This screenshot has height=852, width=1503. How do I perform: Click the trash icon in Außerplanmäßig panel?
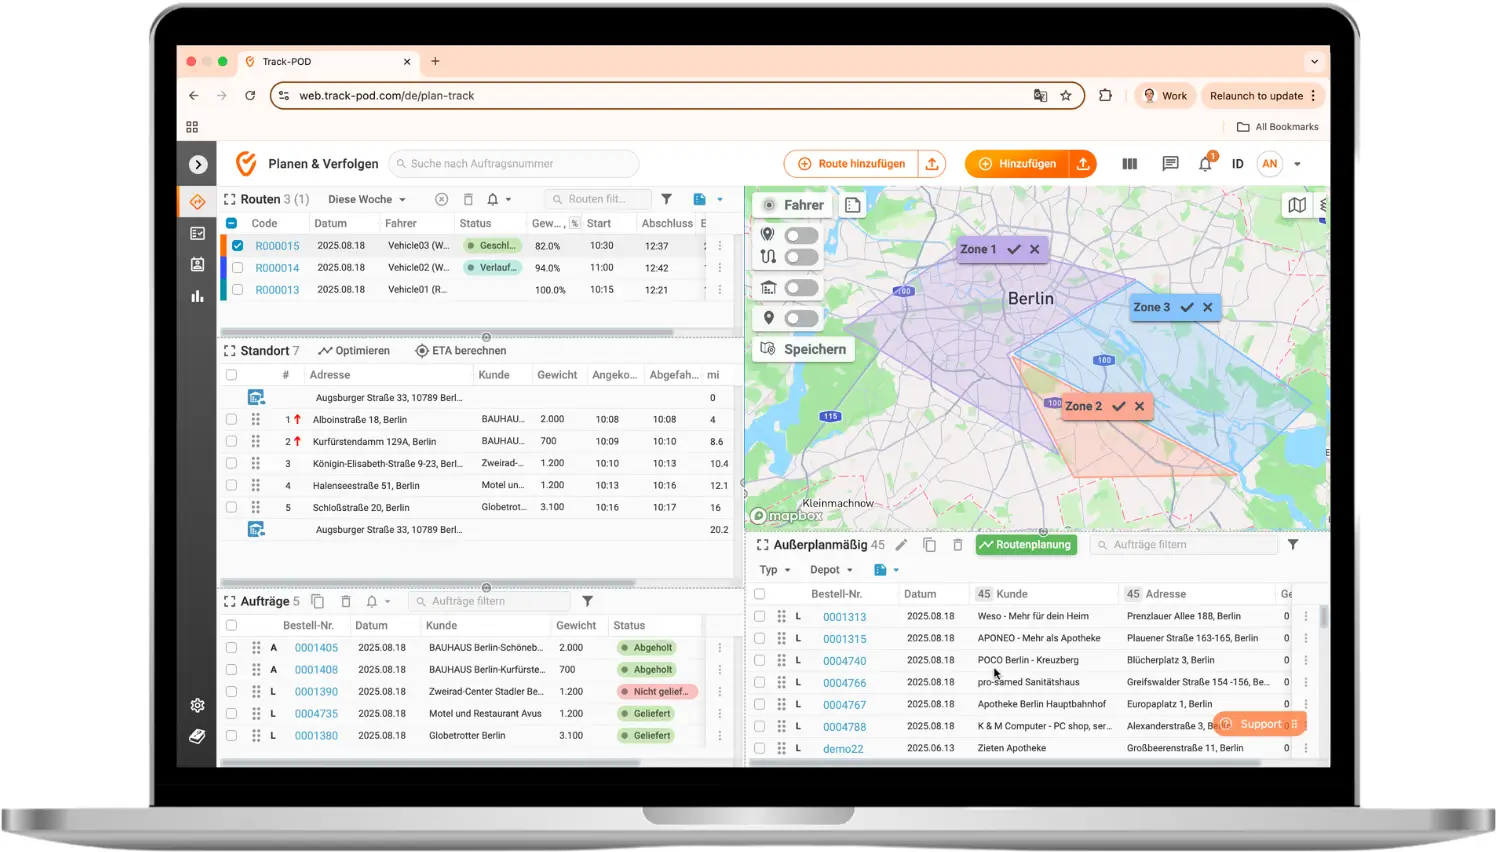[x=957, y=545]
